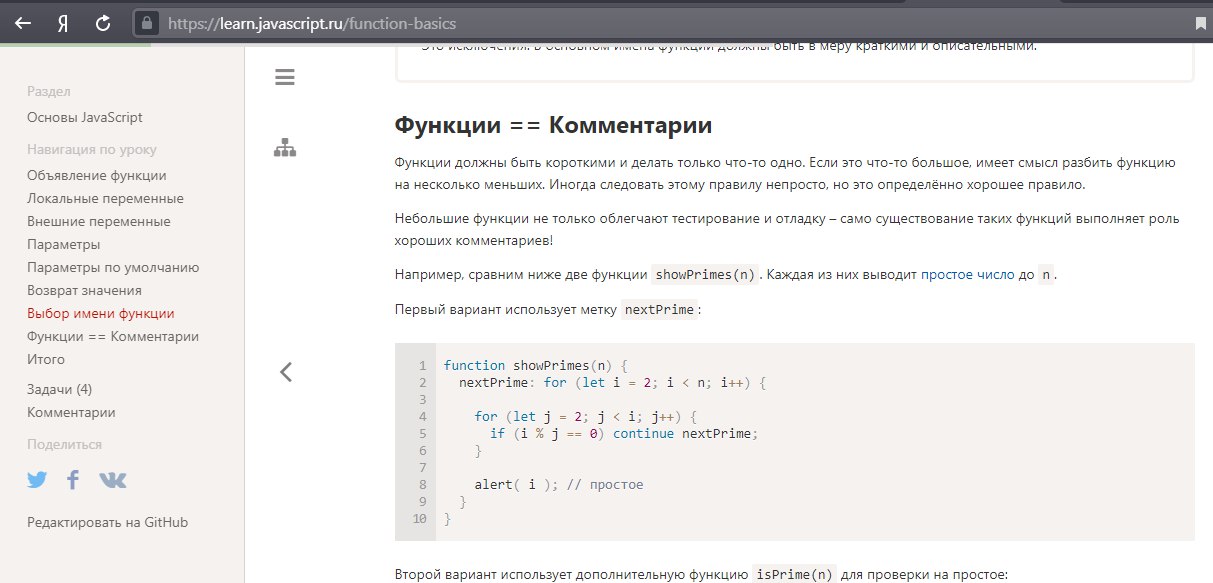Share the lesson on Twitter
The width and height of the screenshot is (1213, 583).
pyautogui.click(x=37, y=480)
